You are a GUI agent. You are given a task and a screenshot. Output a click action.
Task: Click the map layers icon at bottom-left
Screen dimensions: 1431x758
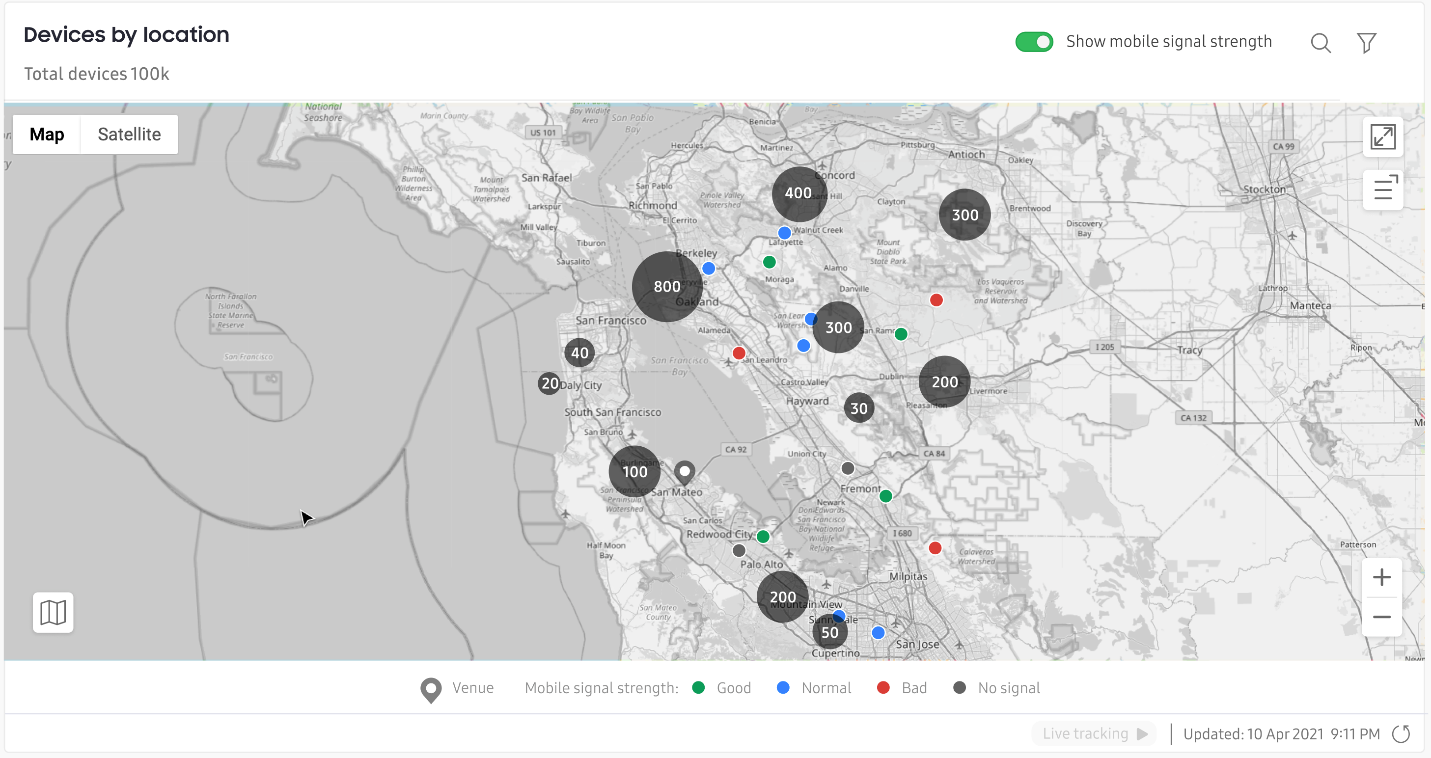coord(53,612)
